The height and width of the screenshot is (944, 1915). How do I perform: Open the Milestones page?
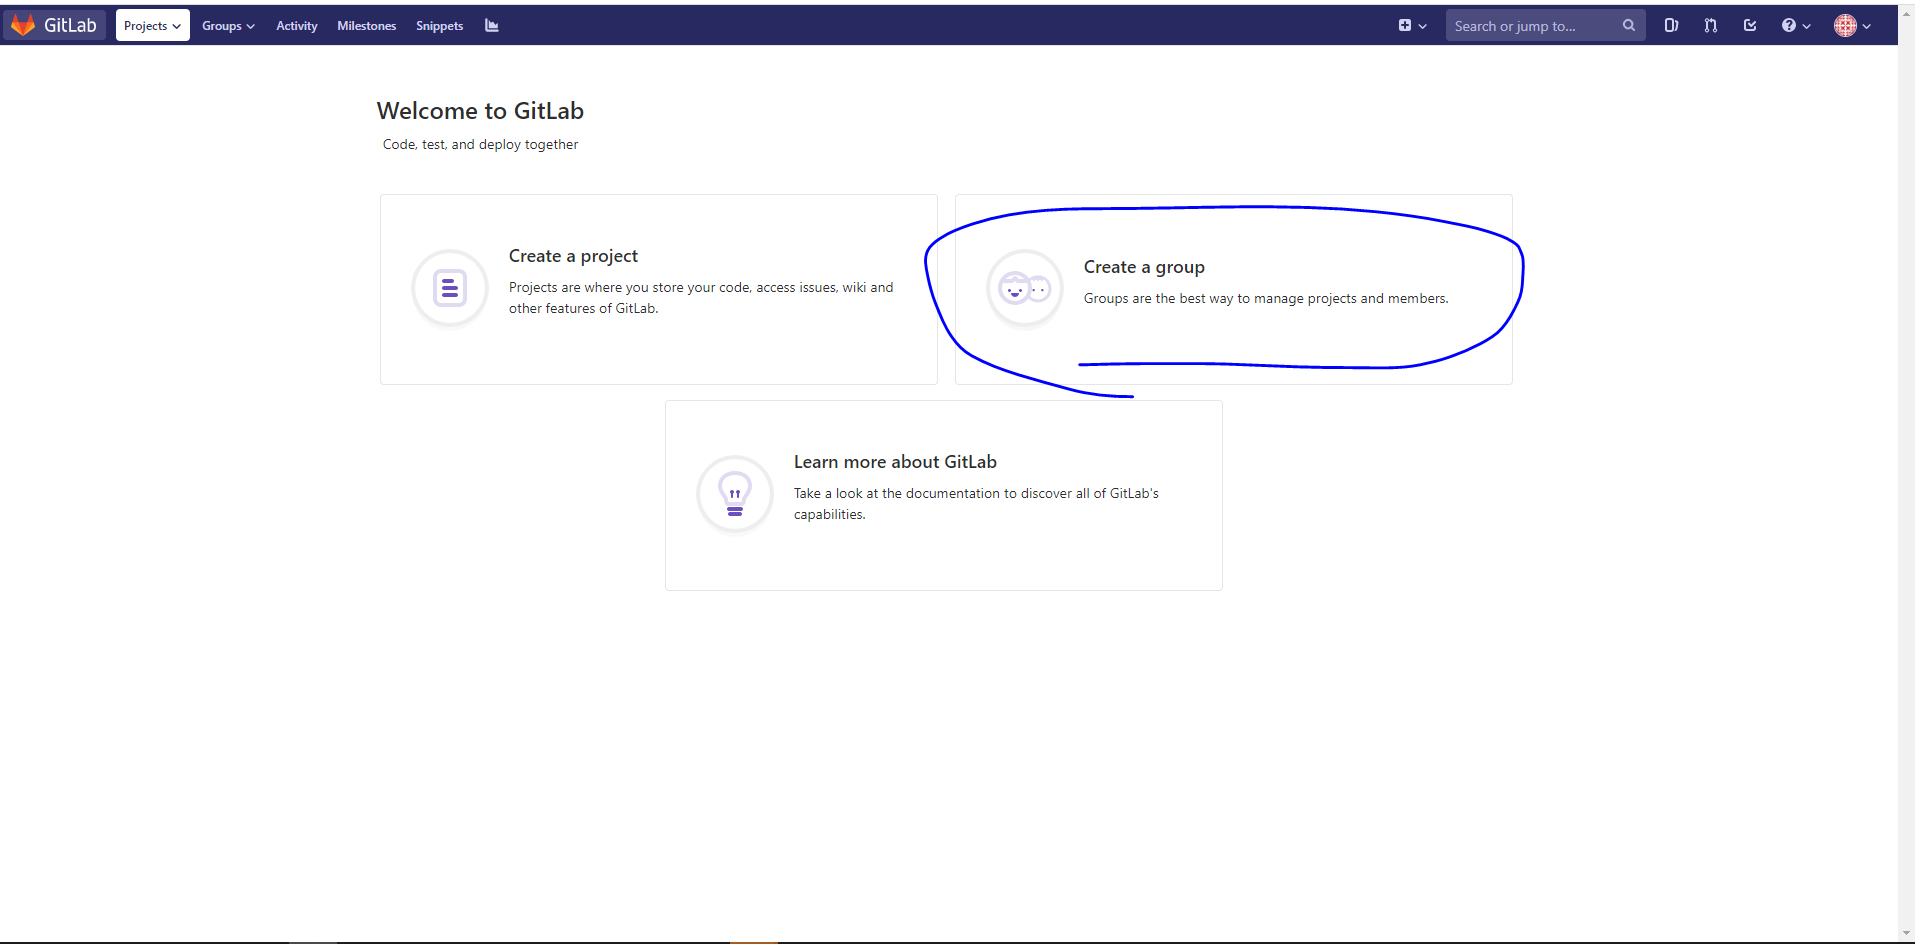pos(367,26)
